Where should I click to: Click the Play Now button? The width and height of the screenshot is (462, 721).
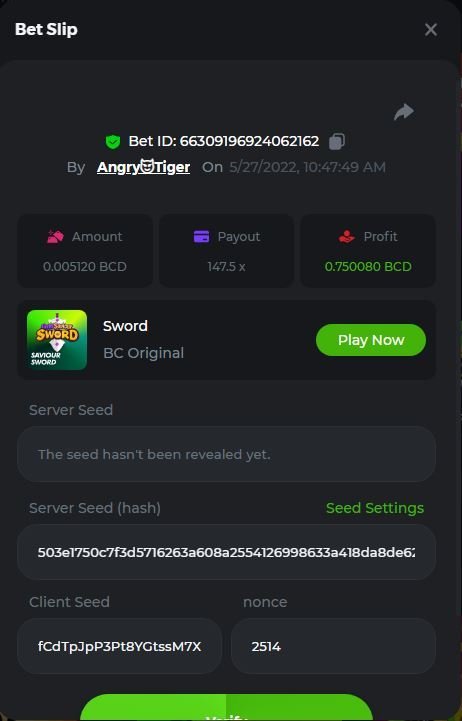(x=371, y=340)
